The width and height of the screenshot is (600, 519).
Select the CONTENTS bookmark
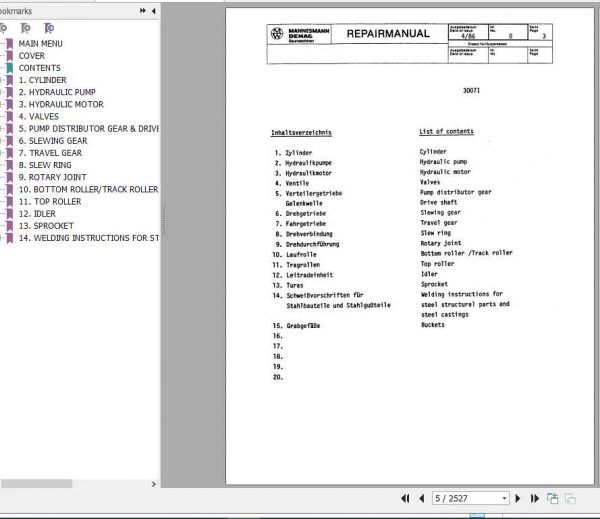pos(39,68)
